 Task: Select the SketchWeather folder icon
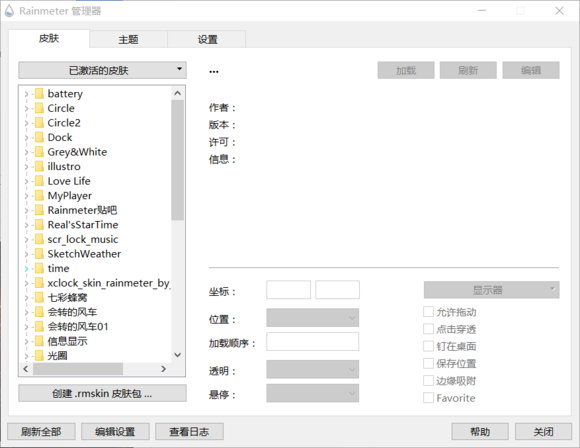click(39, 254)
